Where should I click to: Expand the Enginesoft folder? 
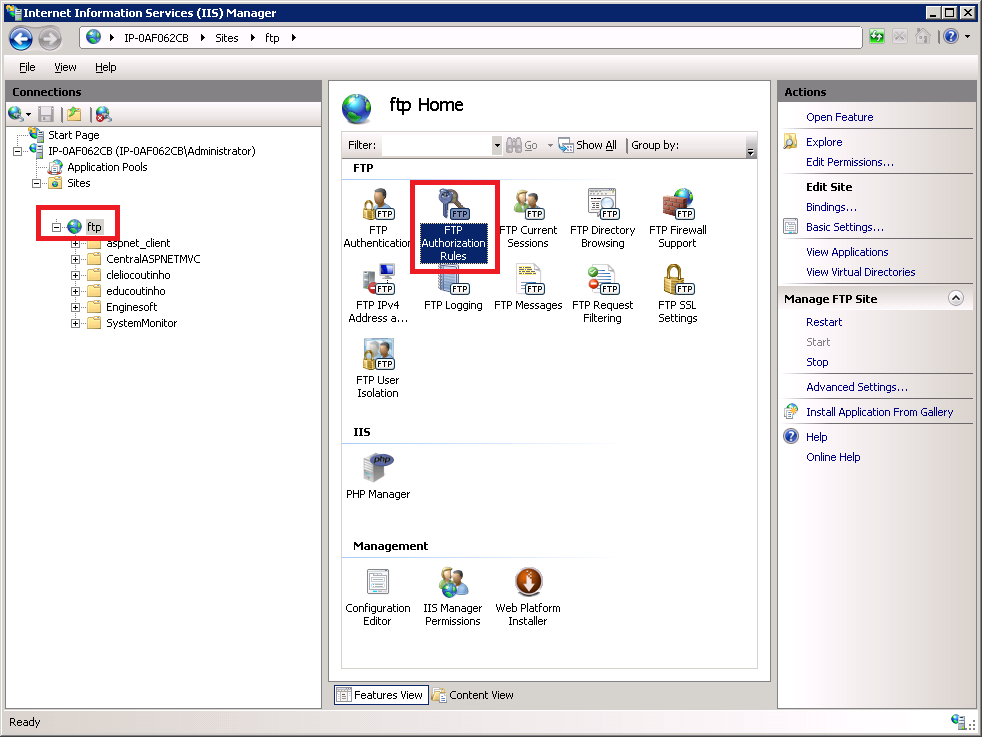75,307
